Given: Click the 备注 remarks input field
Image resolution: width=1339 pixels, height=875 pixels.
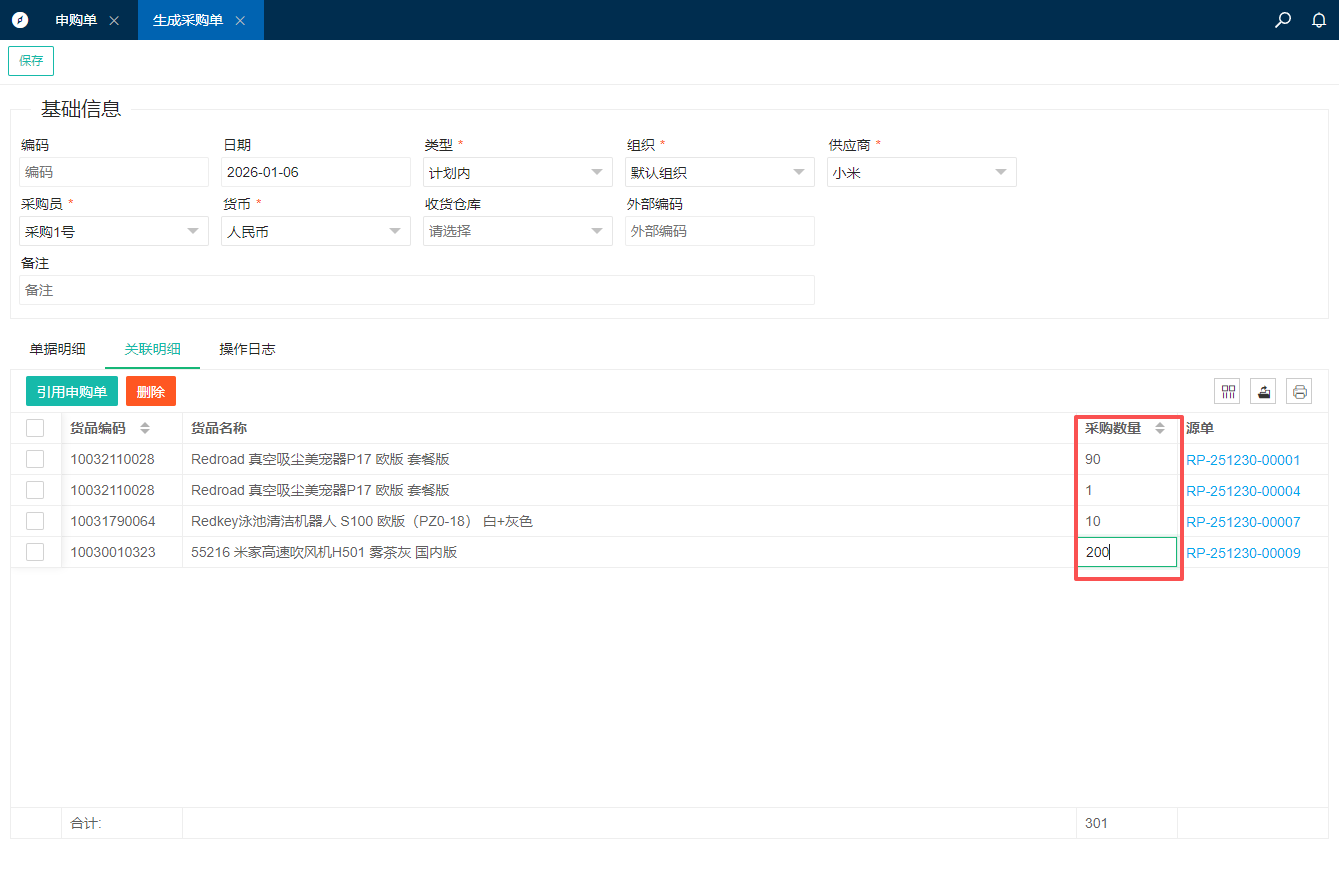Looking at the screenshot, I should (416, 290).
